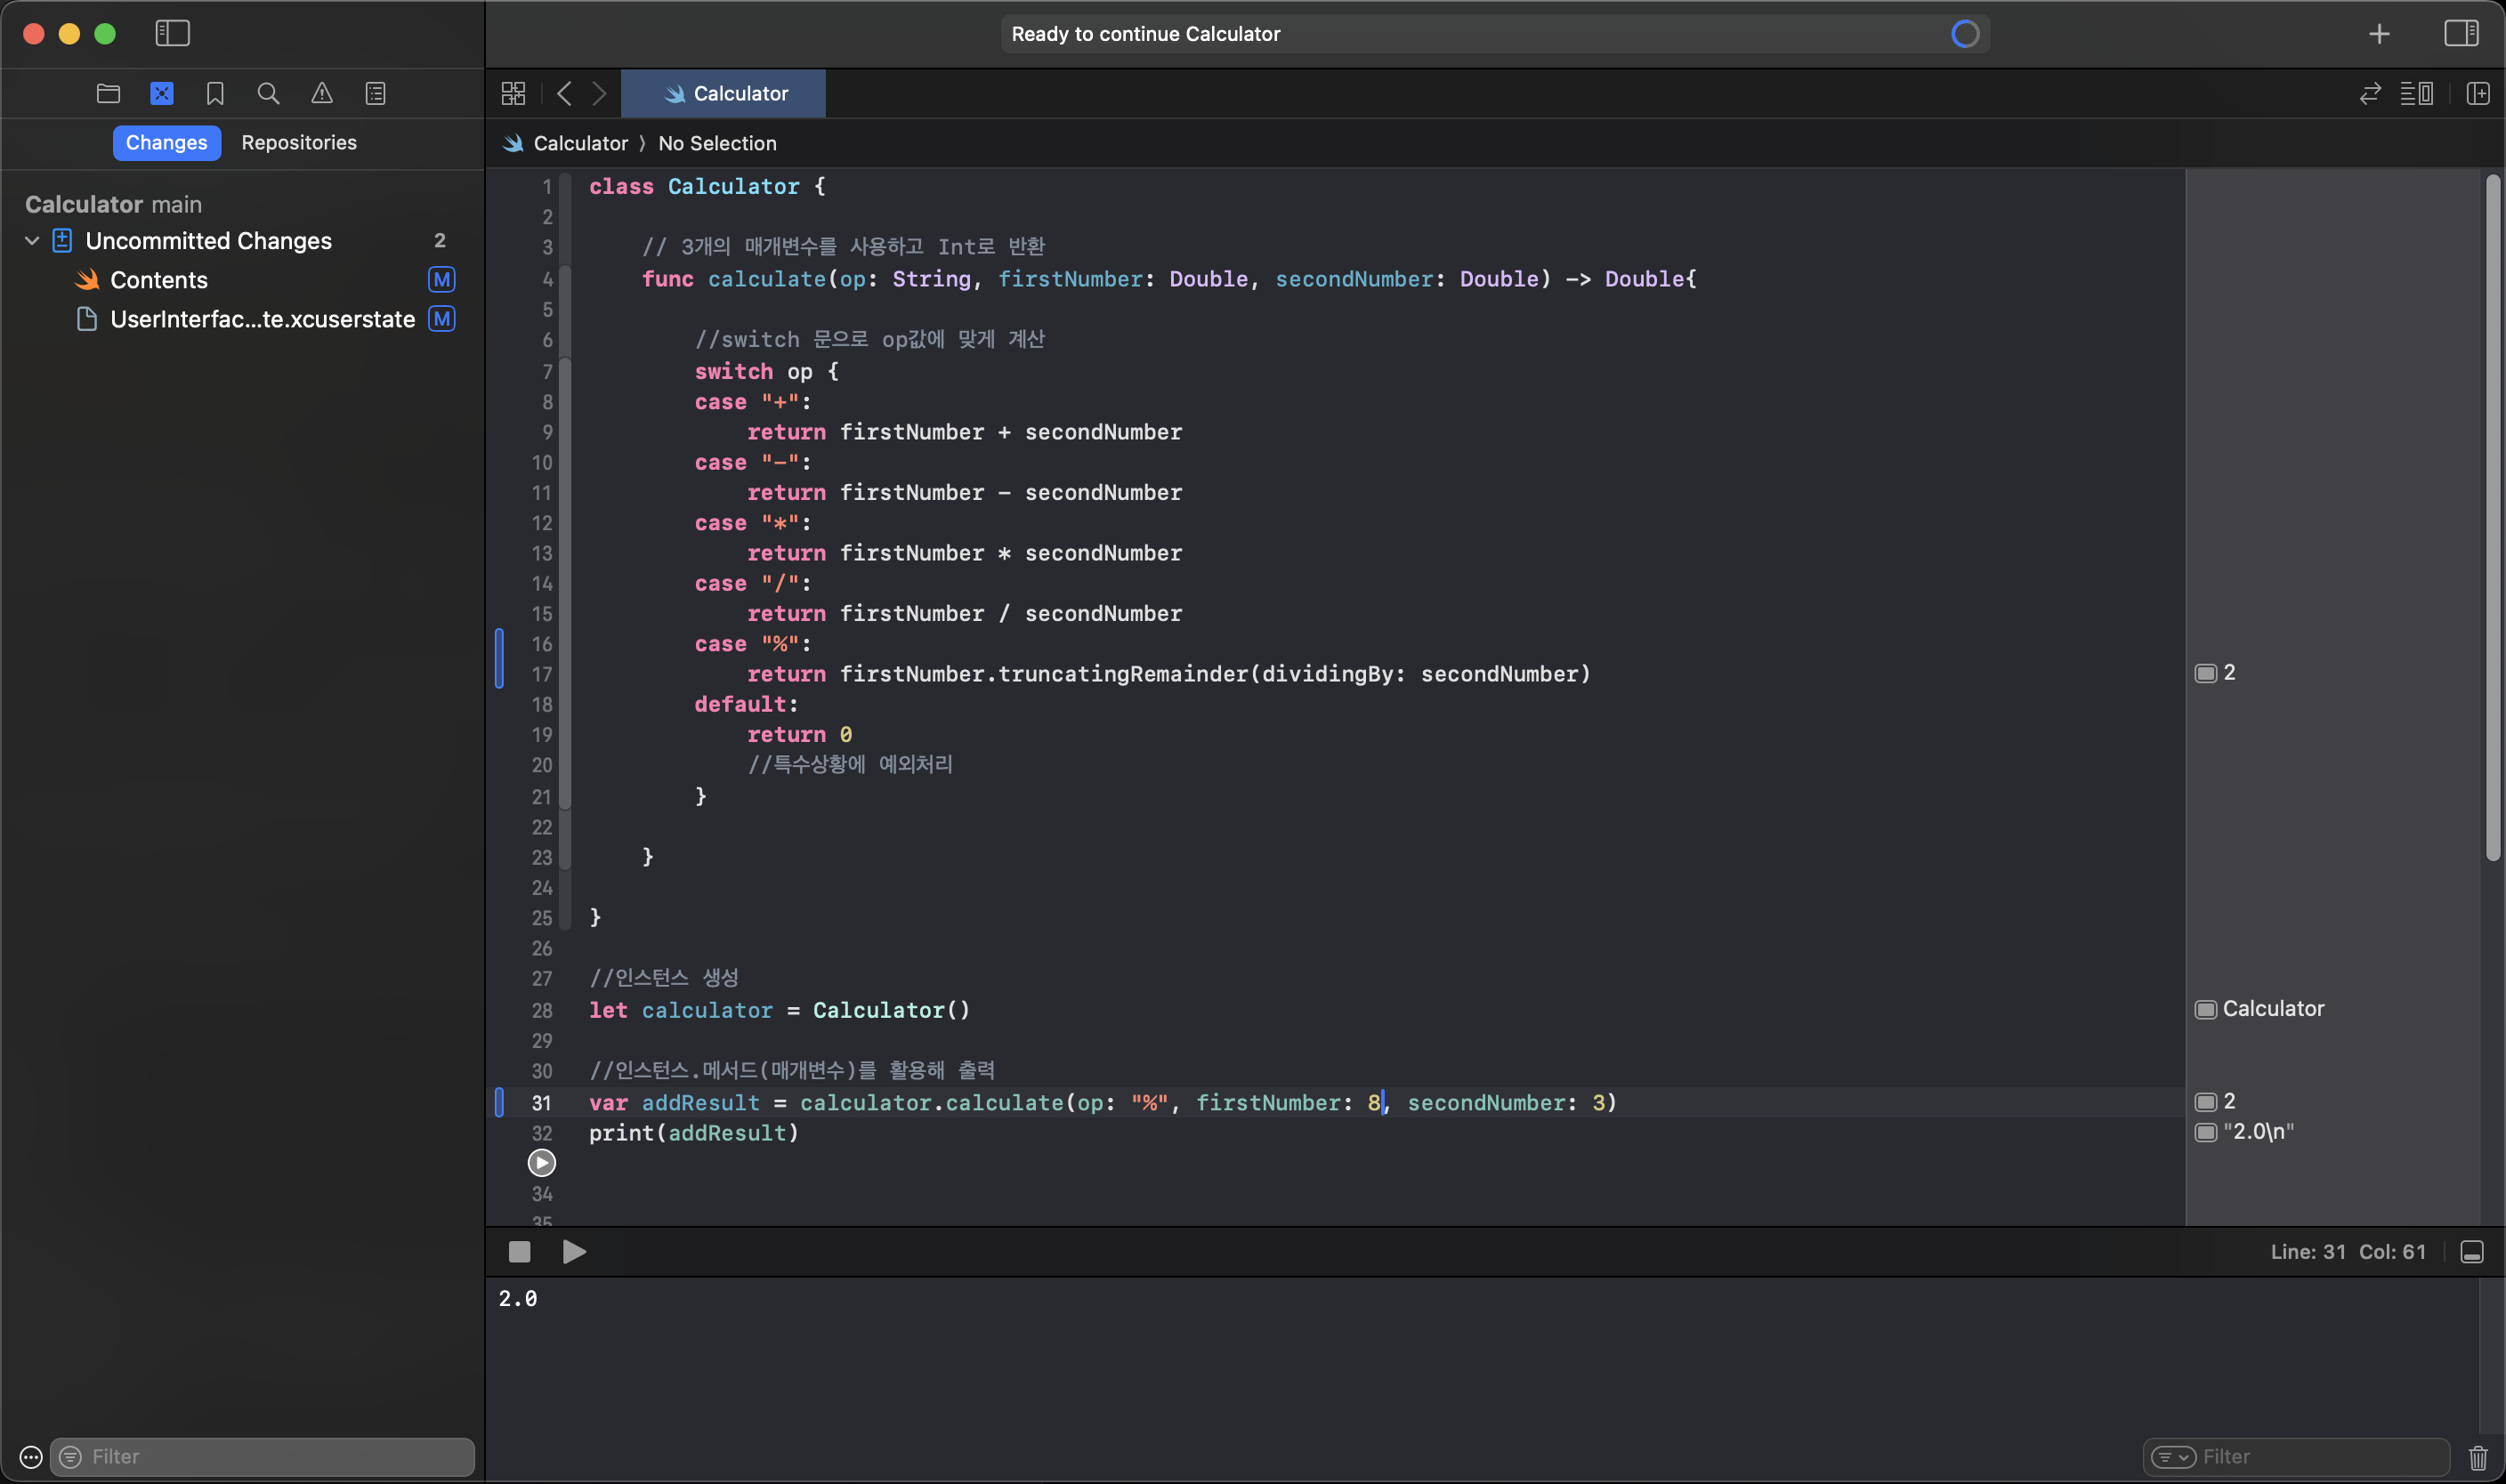Viewport: 2506px width, 1484px height.
Task: Open the Bookmark navigator
Action: coord(215,93)
